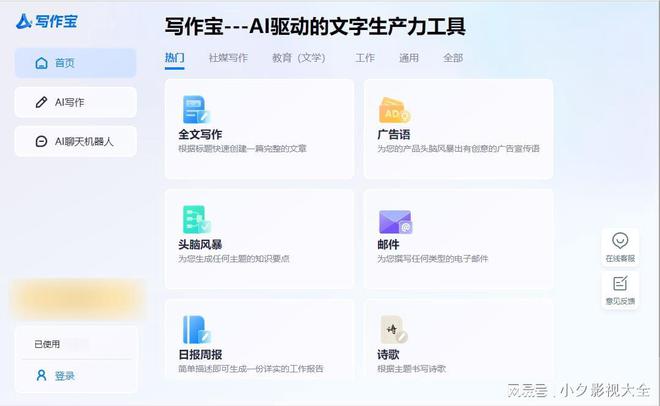Open the 全文写作 card title
The image size is (660, 406).
click(200, 134)
